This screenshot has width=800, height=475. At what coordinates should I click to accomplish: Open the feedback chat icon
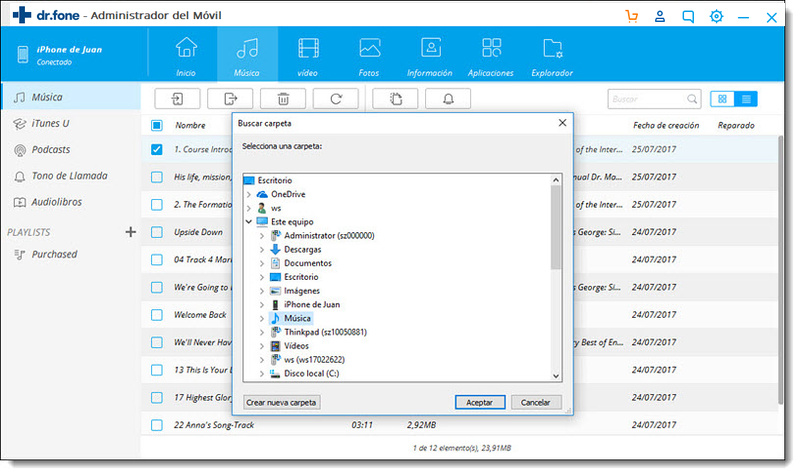[x=688, y=16]
